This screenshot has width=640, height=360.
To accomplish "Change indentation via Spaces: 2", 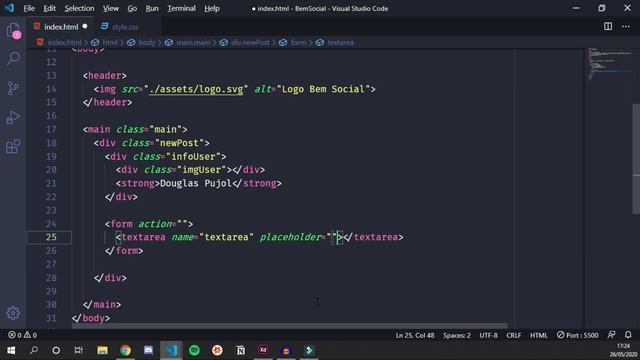I will pyautogui.click(x=457, y=335).
